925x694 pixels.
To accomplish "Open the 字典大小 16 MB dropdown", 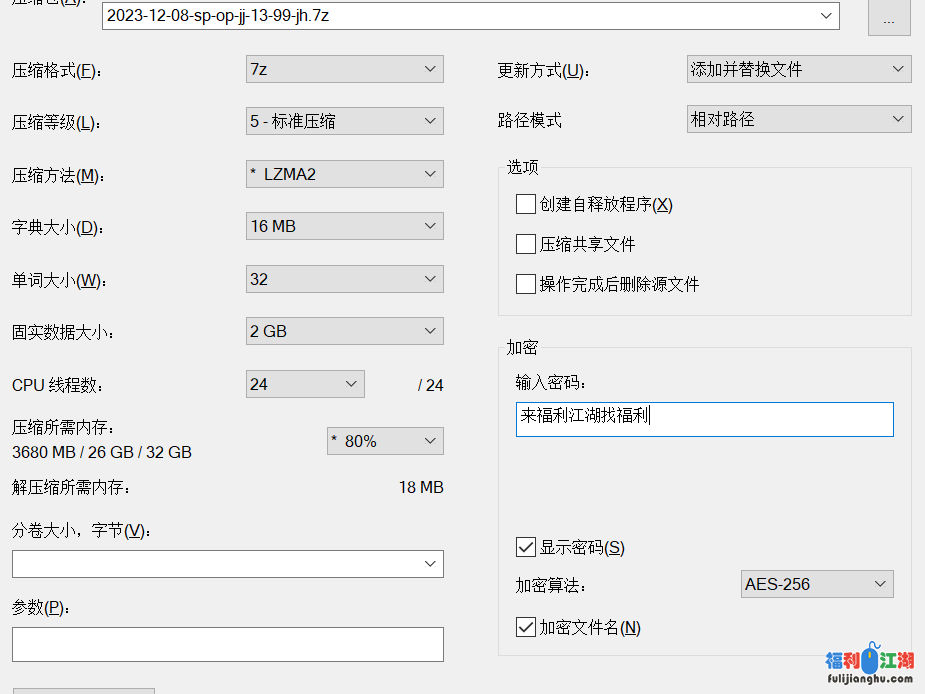I will tap(344, 226).
